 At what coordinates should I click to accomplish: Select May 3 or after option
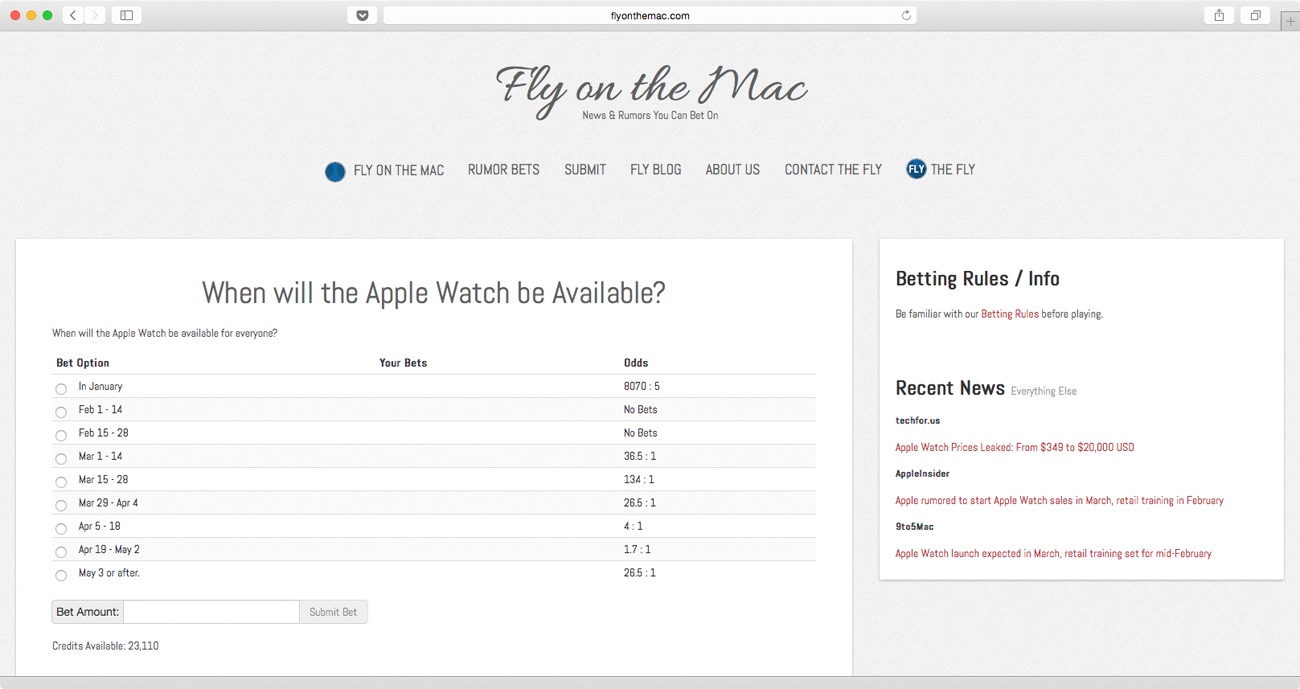(61, 575)
